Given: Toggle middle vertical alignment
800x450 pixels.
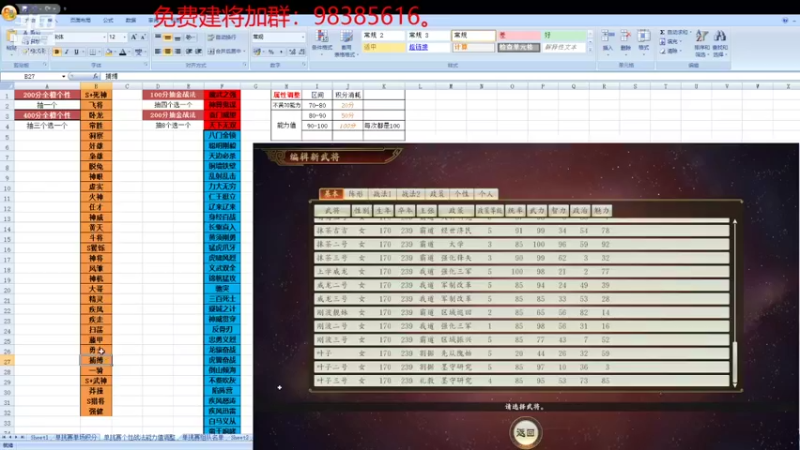Looking at the screenshot, I should [167, 37].
